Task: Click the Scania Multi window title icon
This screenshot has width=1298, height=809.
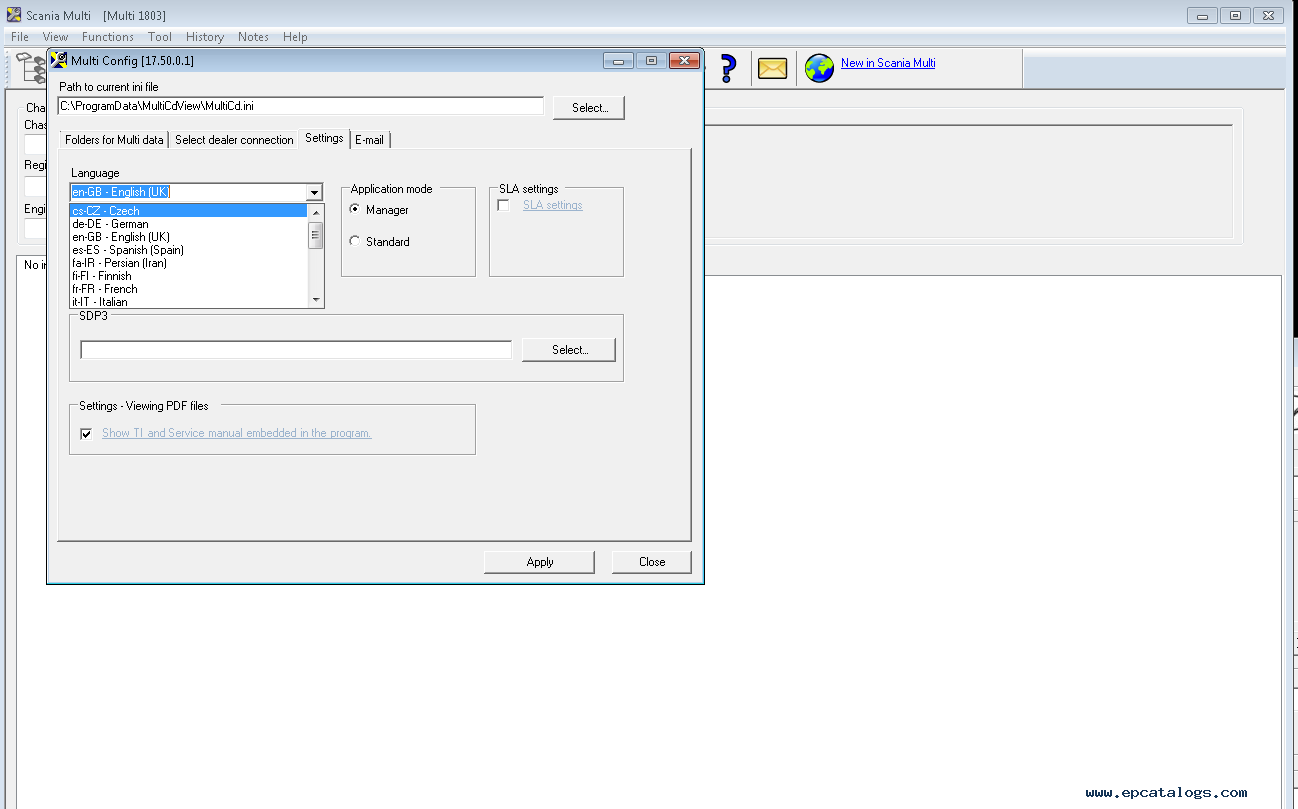Action: point(14,15)
